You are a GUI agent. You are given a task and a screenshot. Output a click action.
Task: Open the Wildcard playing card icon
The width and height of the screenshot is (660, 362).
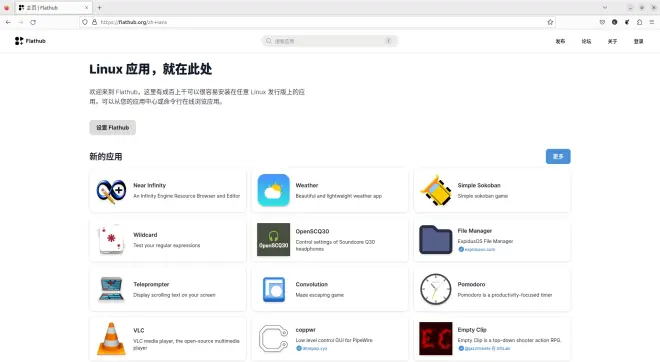[111, 240]
